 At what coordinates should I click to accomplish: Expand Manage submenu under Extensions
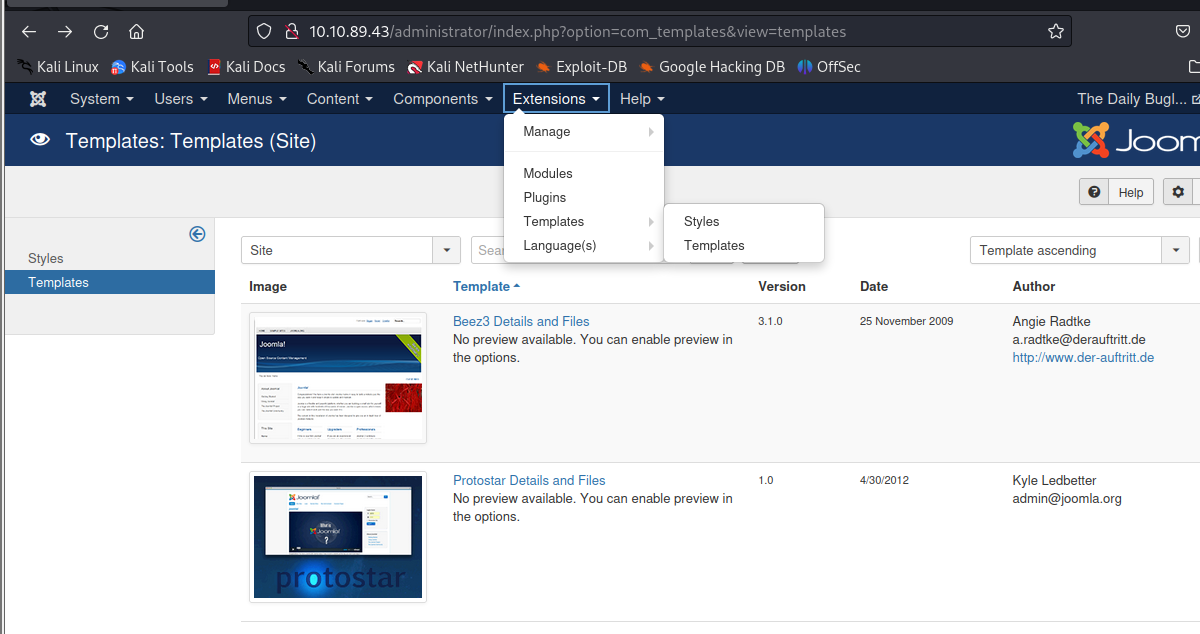(x=584, y=132)
